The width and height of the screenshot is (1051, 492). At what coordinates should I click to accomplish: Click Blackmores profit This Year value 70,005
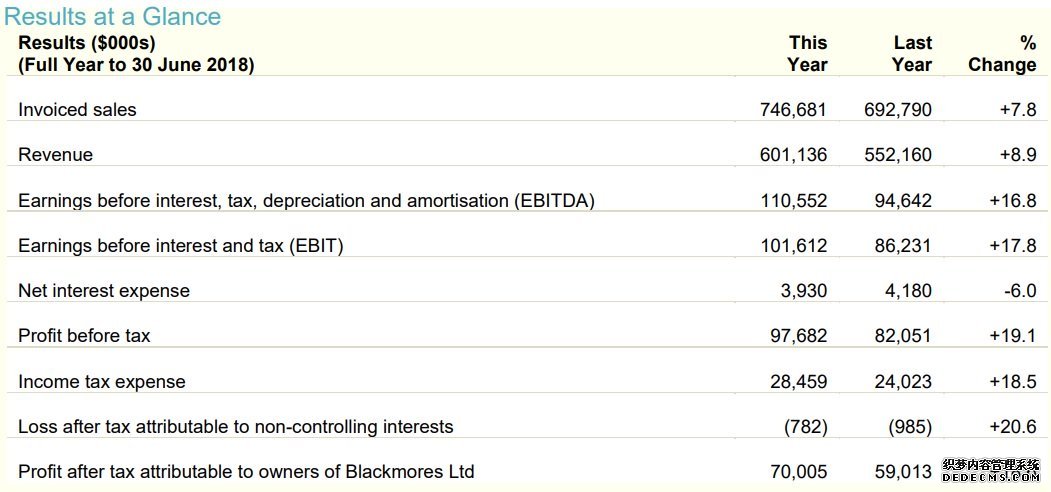pyautogui.click(x=799, y=472)
